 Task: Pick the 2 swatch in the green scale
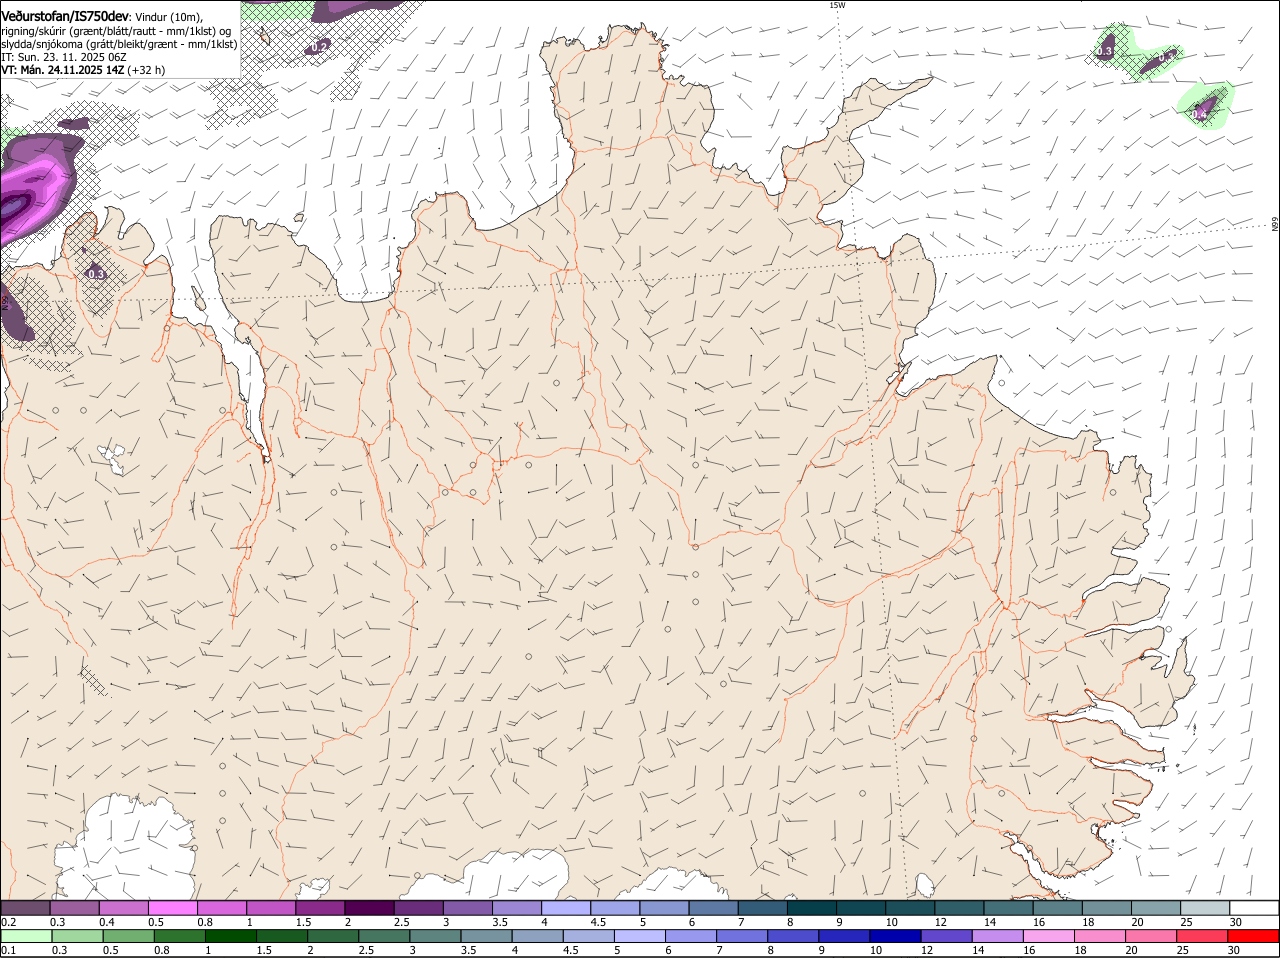[x=333, y=935]
